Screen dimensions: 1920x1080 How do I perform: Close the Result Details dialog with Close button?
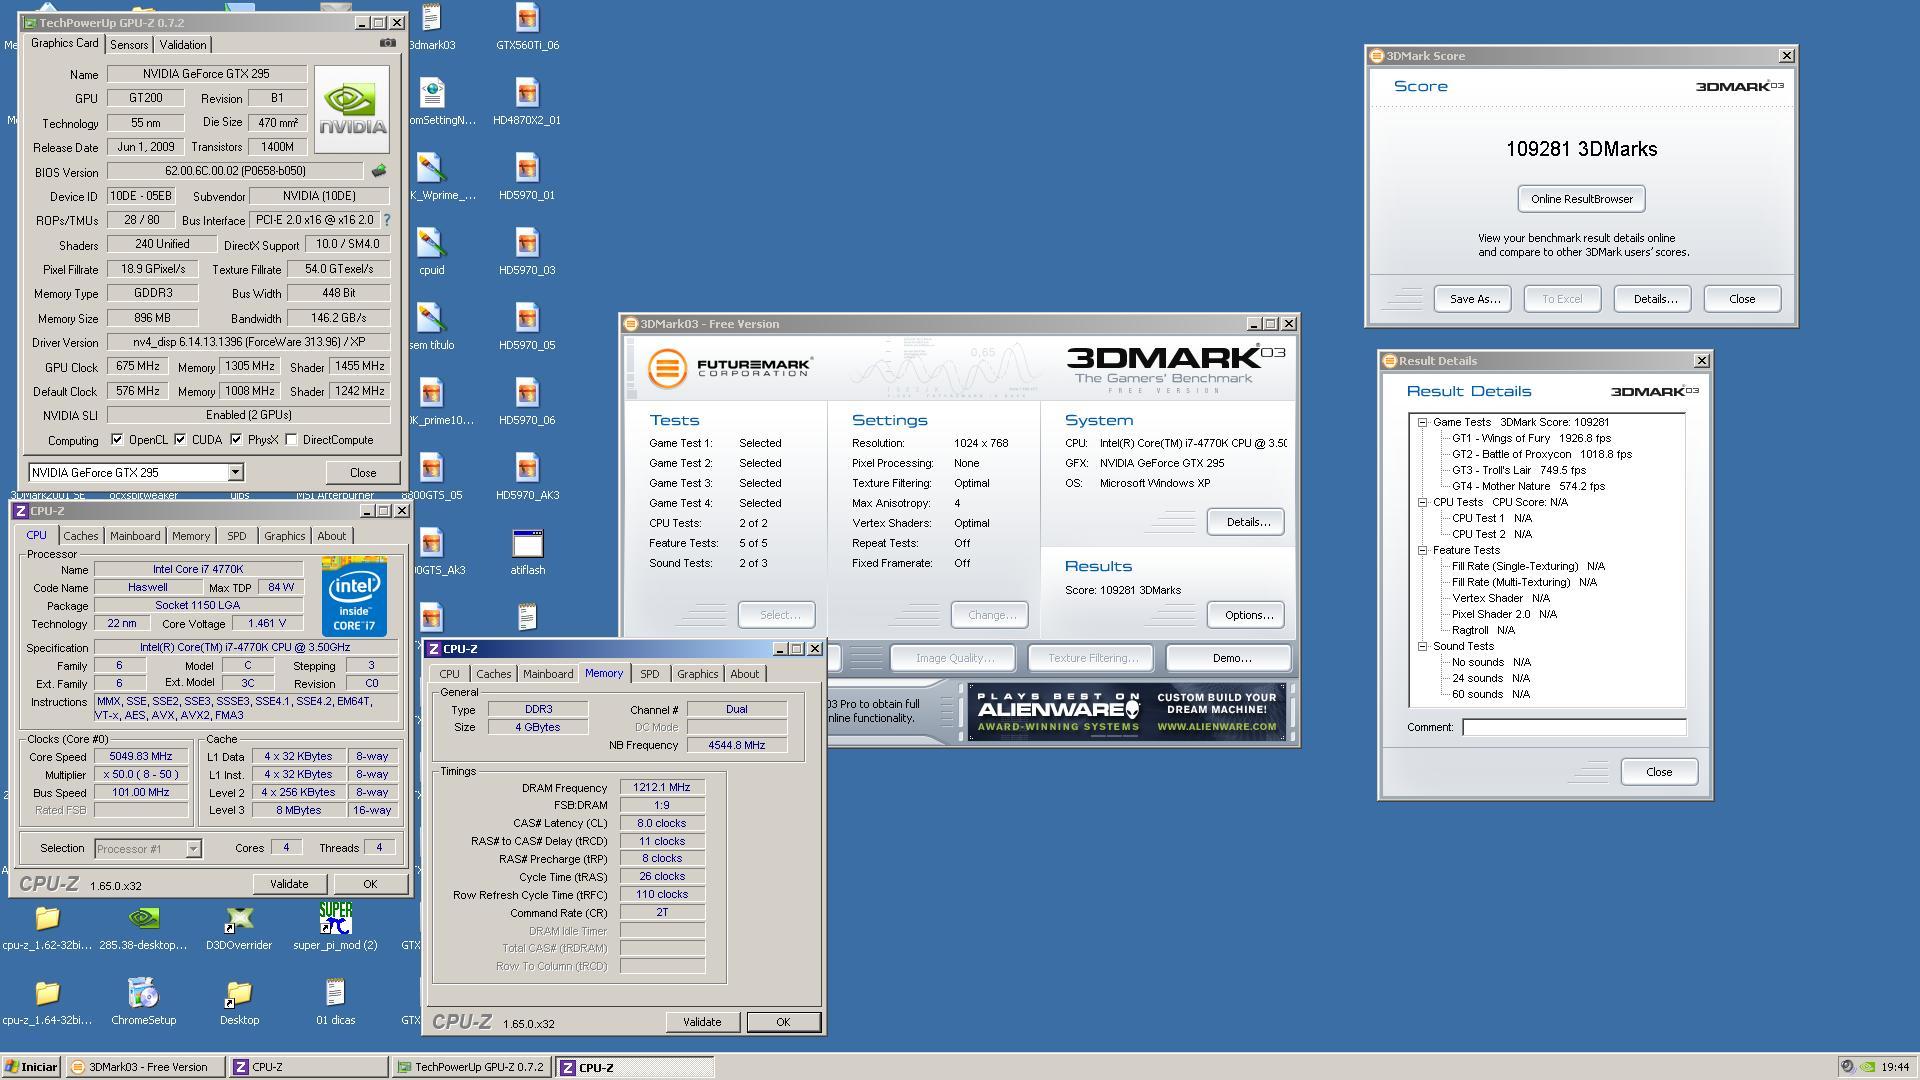point(1658,772)
